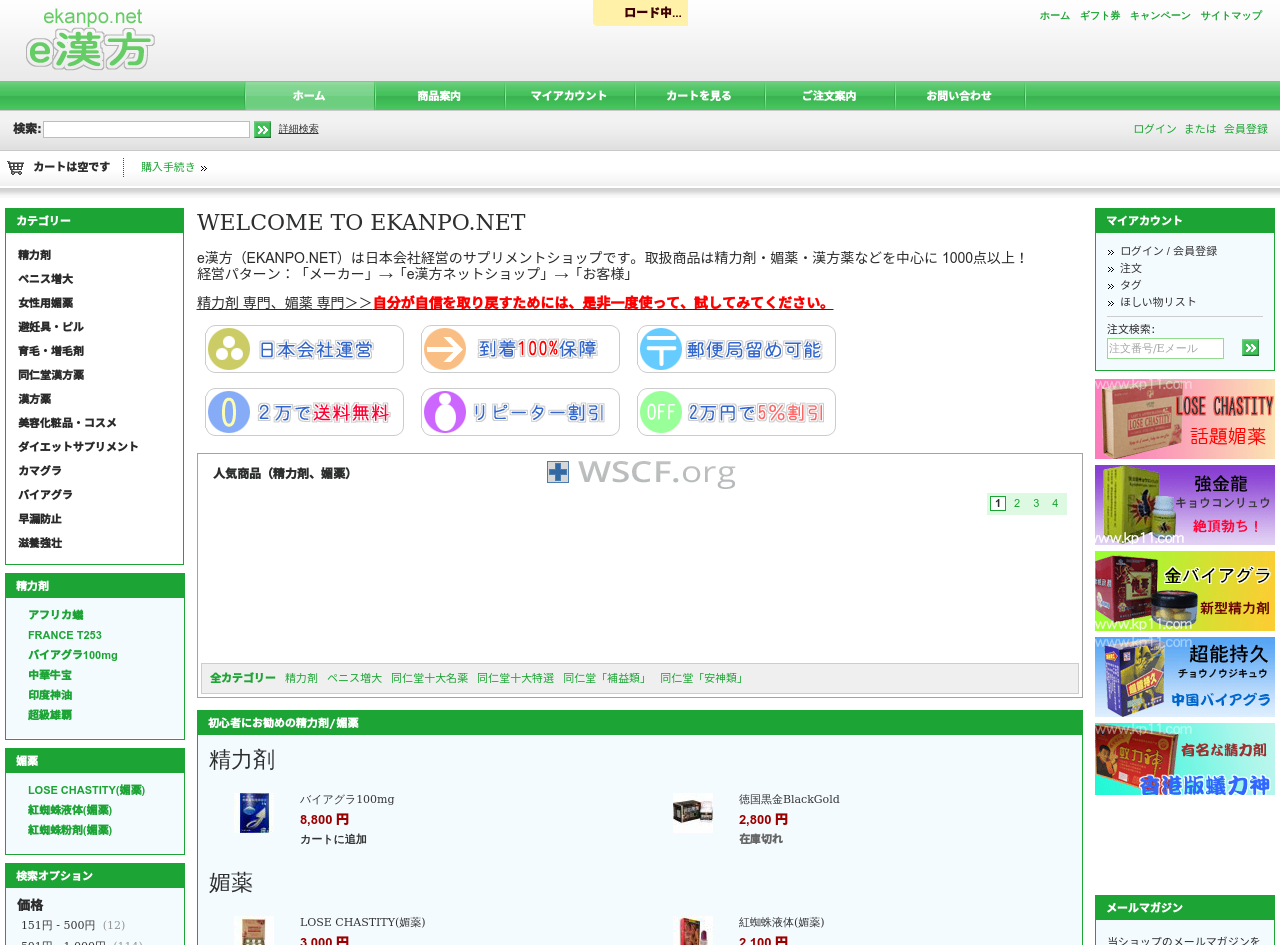
Task: Focus the 注文番号/Eメール input field
Action: 1165,348
